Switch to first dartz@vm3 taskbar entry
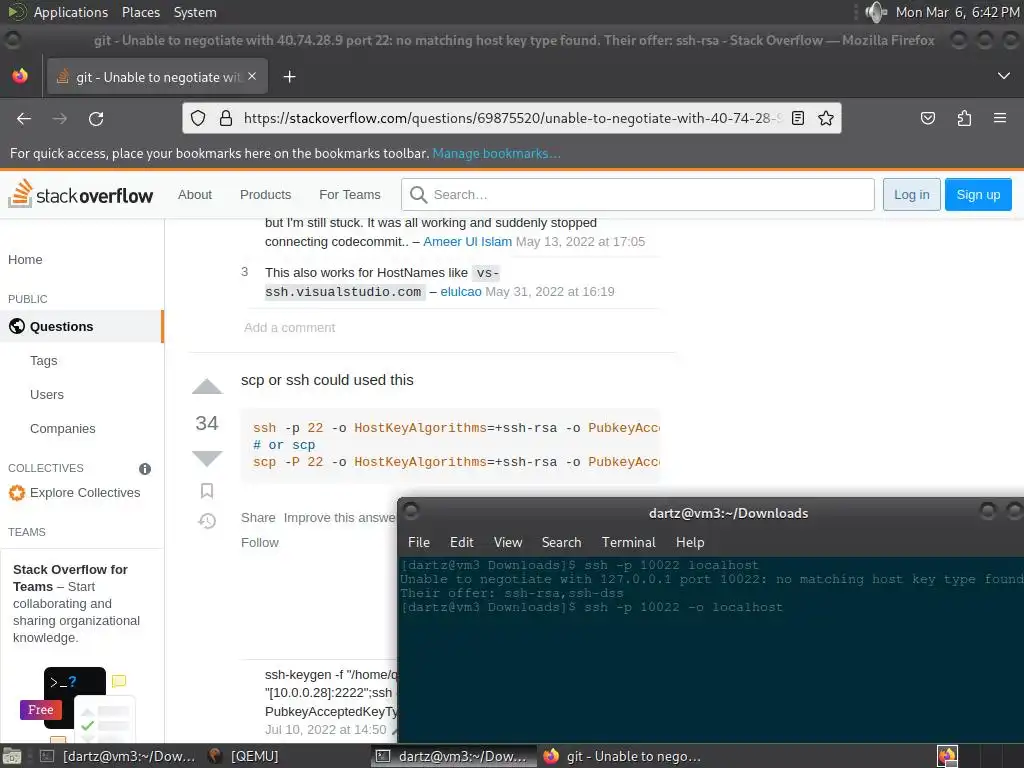Image resolution: width=1024 pixels, height=768 pixels. 118,756
